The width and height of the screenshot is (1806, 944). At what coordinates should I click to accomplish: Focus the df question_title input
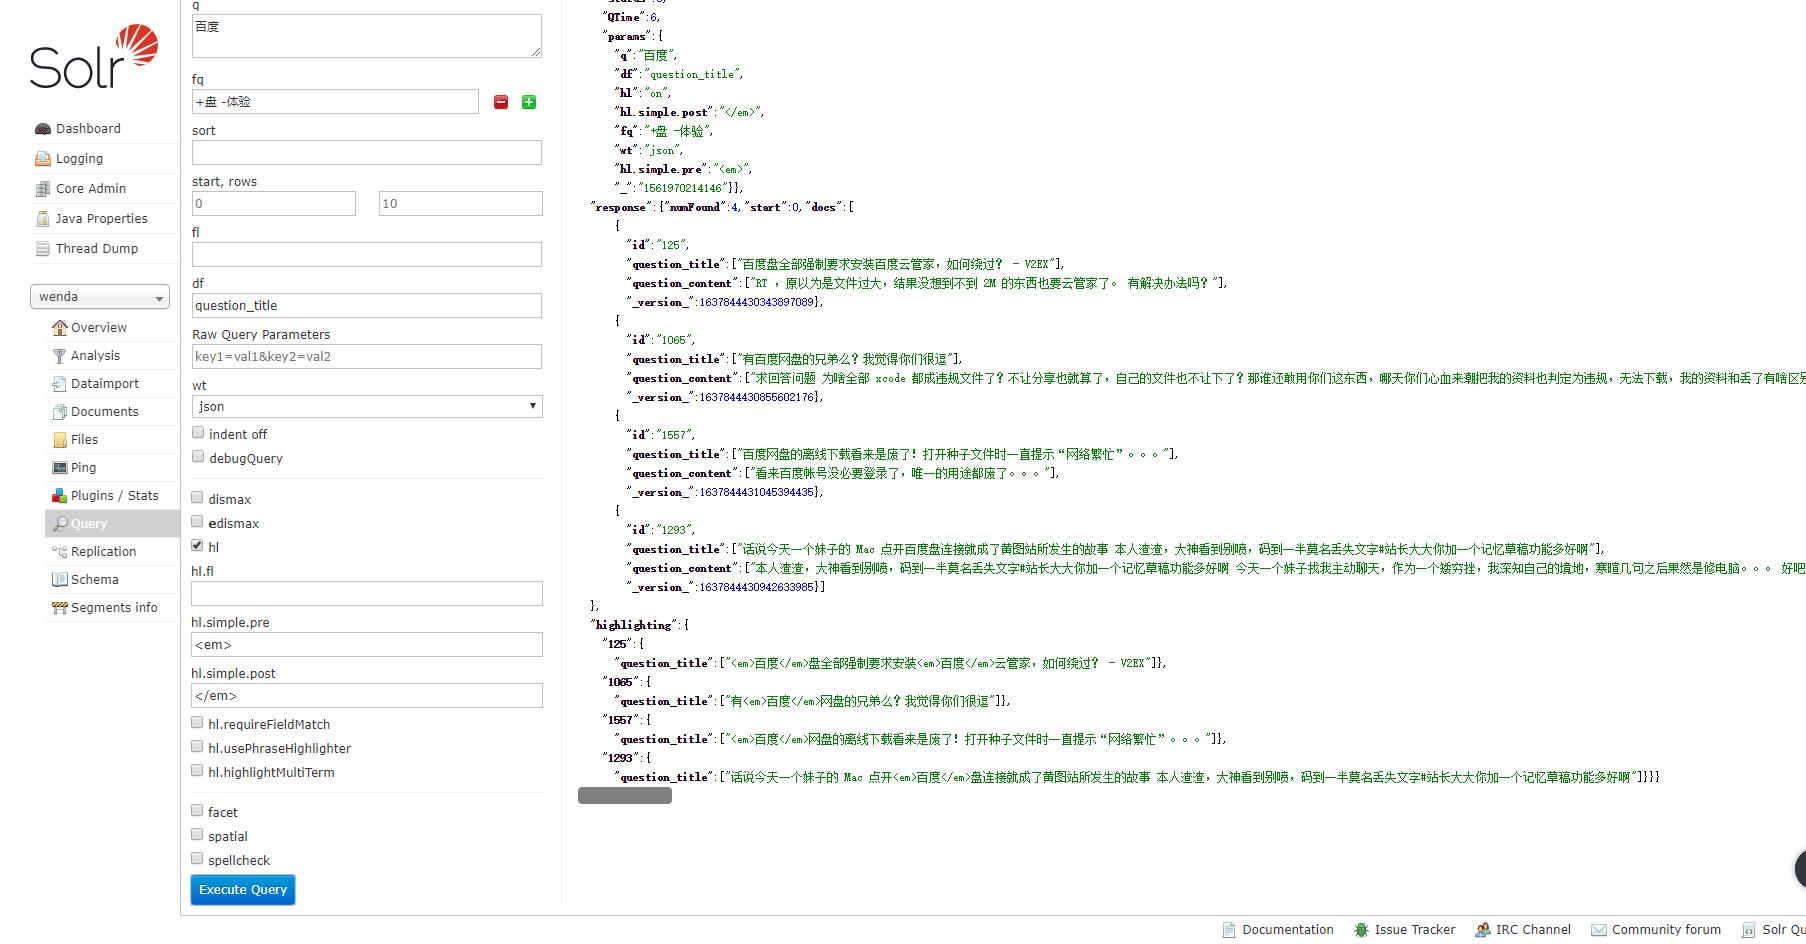point(367,306)
